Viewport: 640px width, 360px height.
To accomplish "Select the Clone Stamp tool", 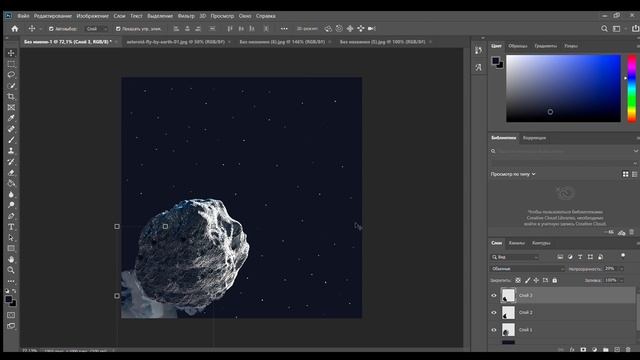I will coord(11,151).
